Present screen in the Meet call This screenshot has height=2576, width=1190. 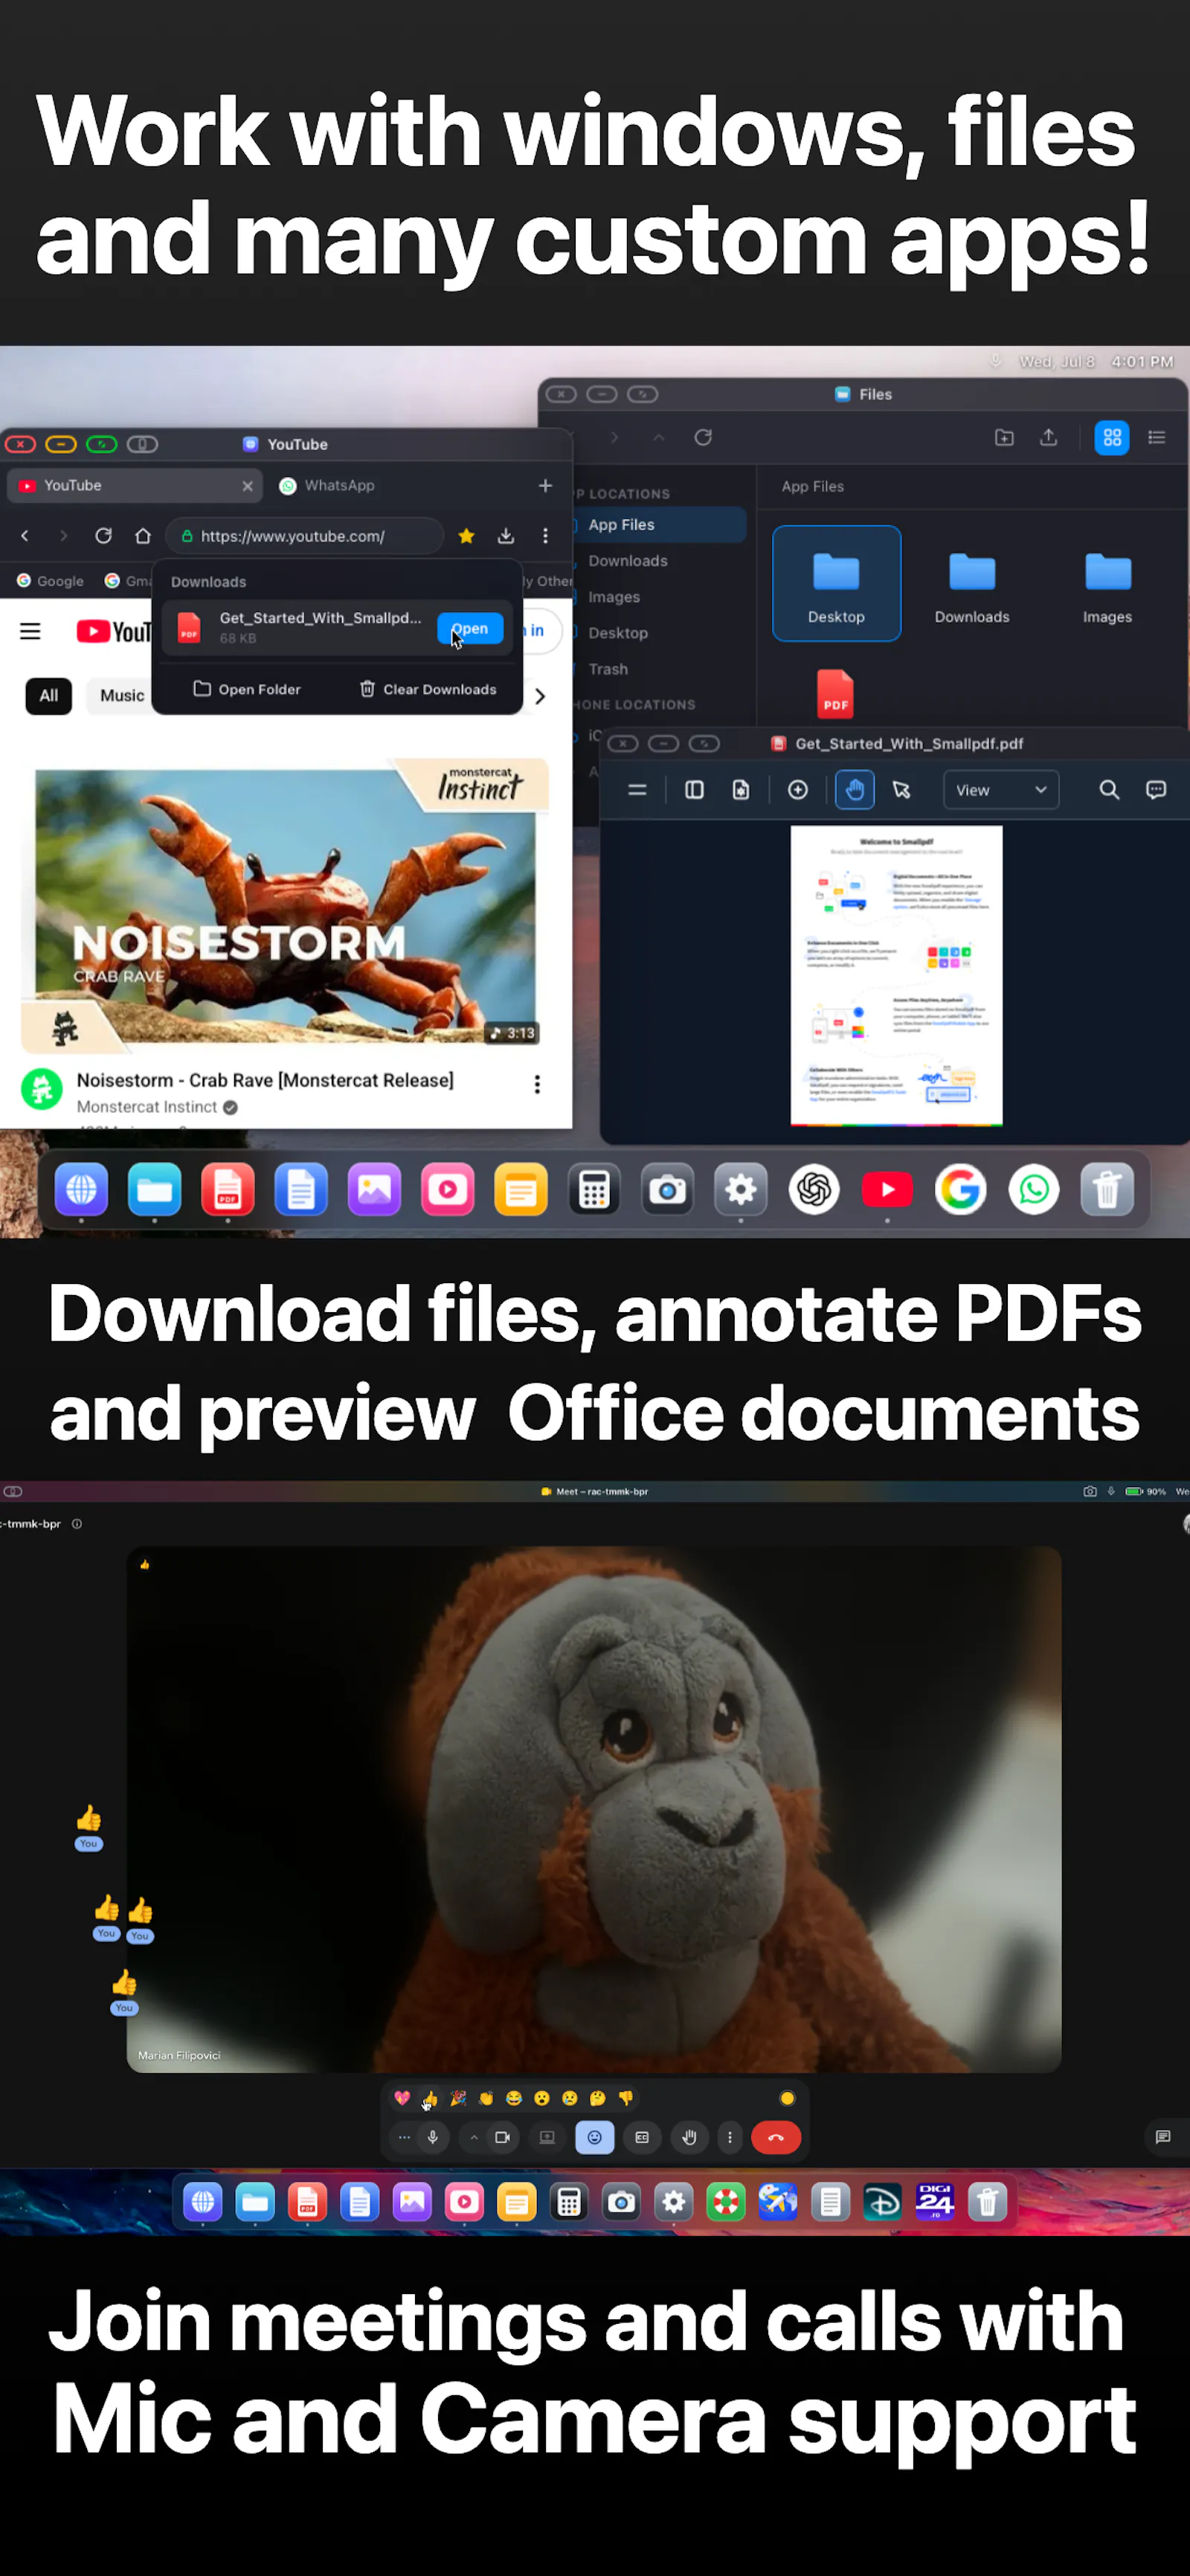(x=547, y=2137)
